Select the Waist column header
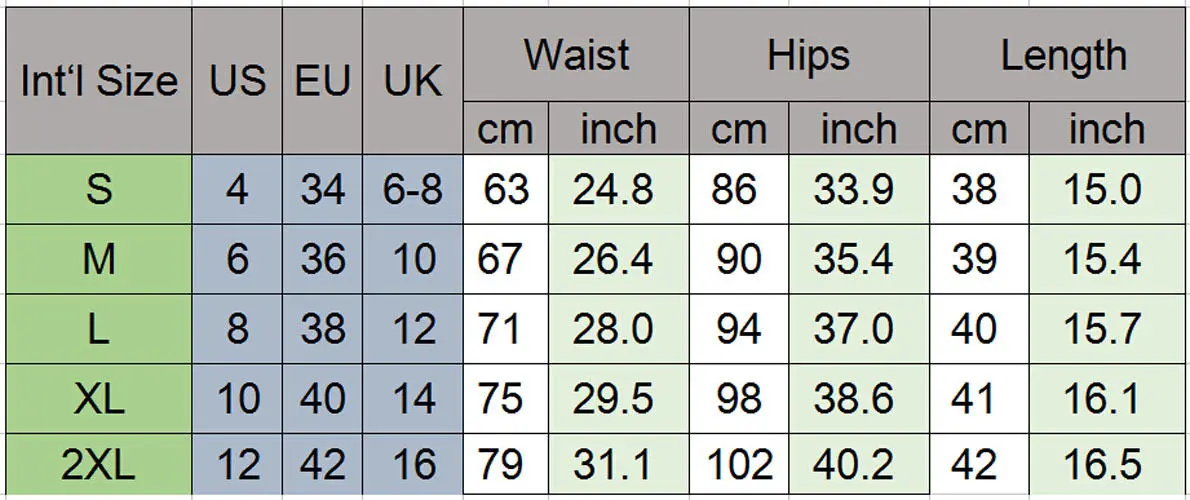 tap(576, 55)
